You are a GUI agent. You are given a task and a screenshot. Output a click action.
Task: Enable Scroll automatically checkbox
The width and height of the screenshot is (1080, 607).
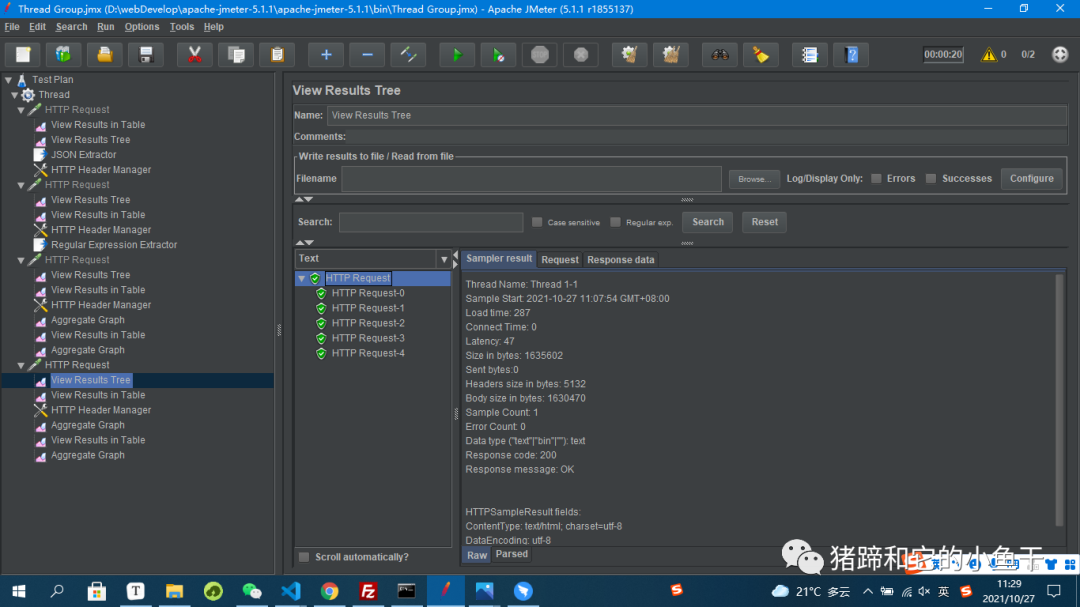click(304, 557)
